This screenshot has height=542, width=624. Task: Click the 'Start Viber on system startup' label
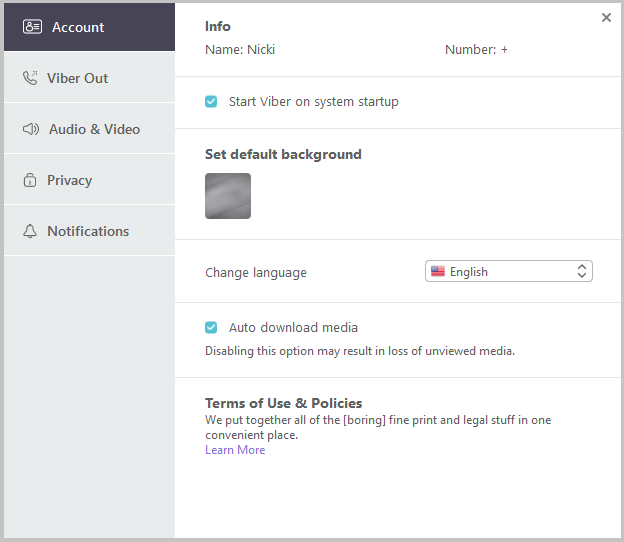313,102
